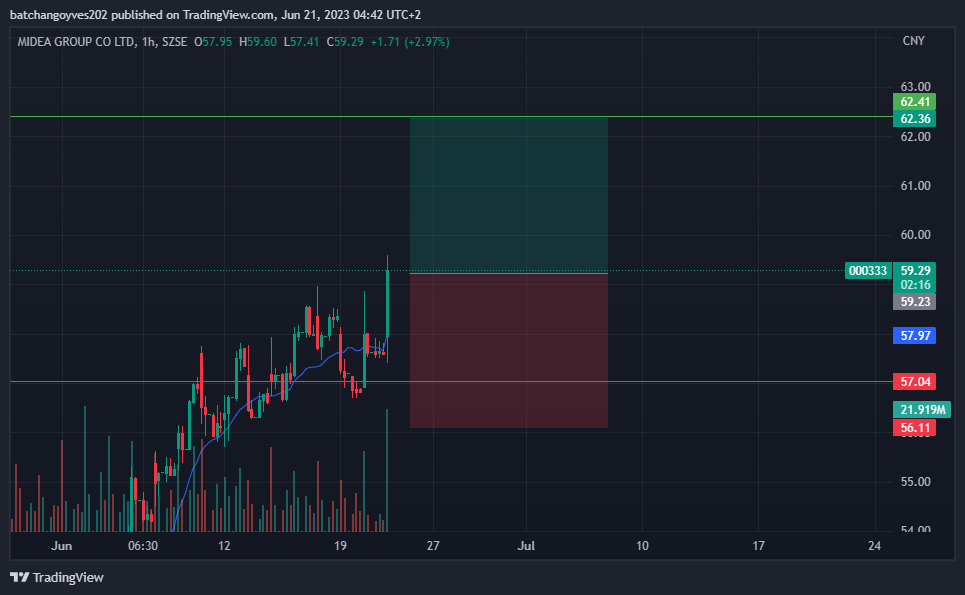Select the green profit zone of the long position
This screenshot has width=965, height=595.
(509, 195)
